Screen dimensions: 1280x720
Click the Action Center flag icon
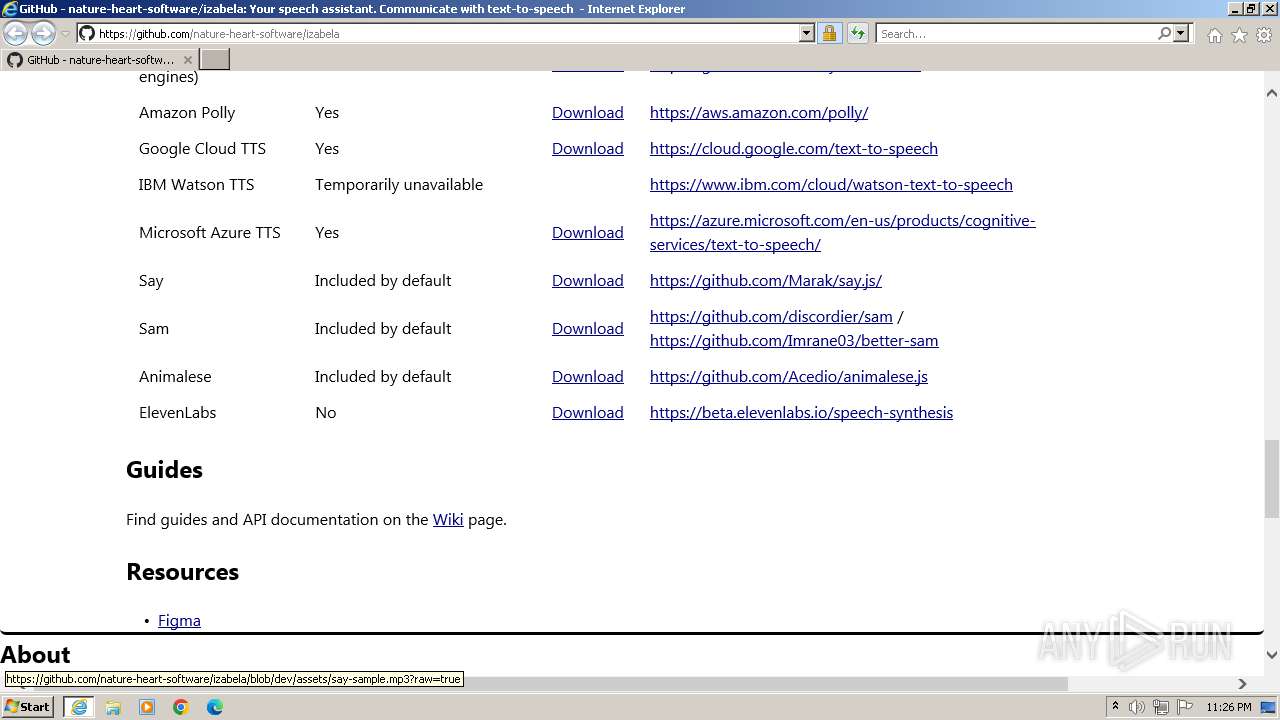coord(1185,707)
